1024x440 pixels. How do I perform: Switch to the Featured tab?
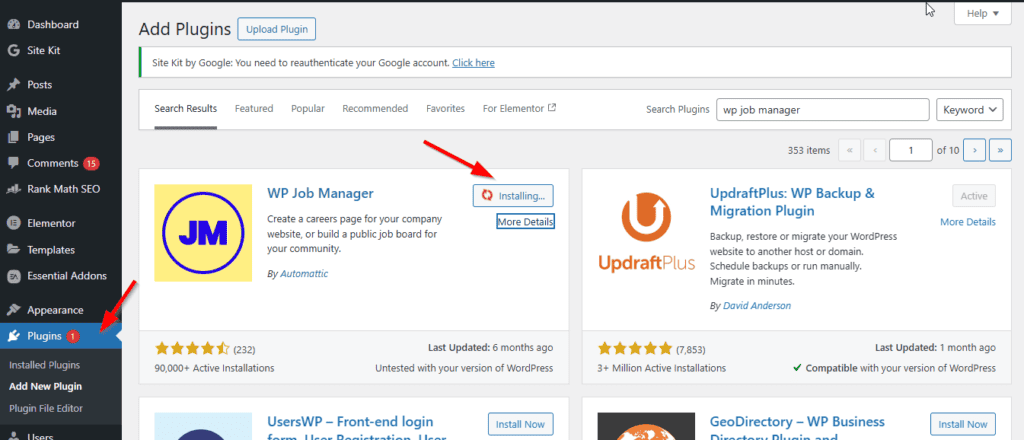tap(254, 108)
